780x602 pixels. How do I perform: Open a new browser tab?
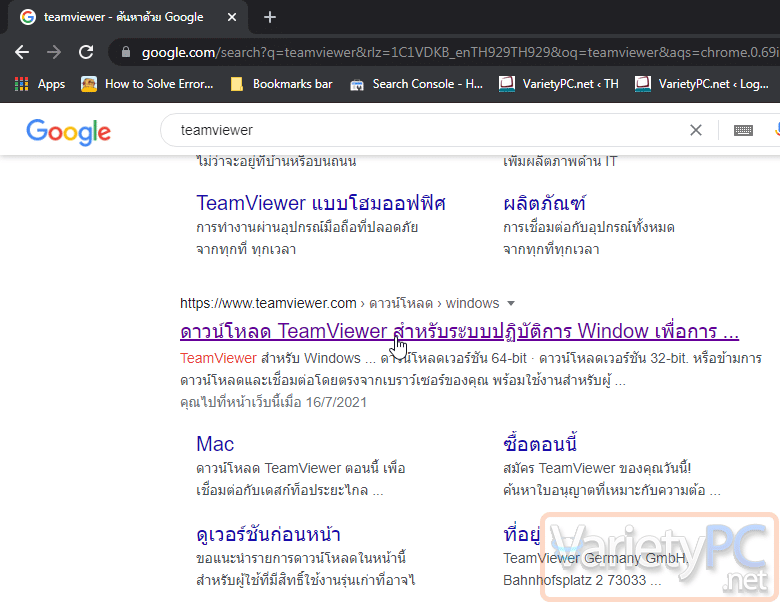click(270, 17)
